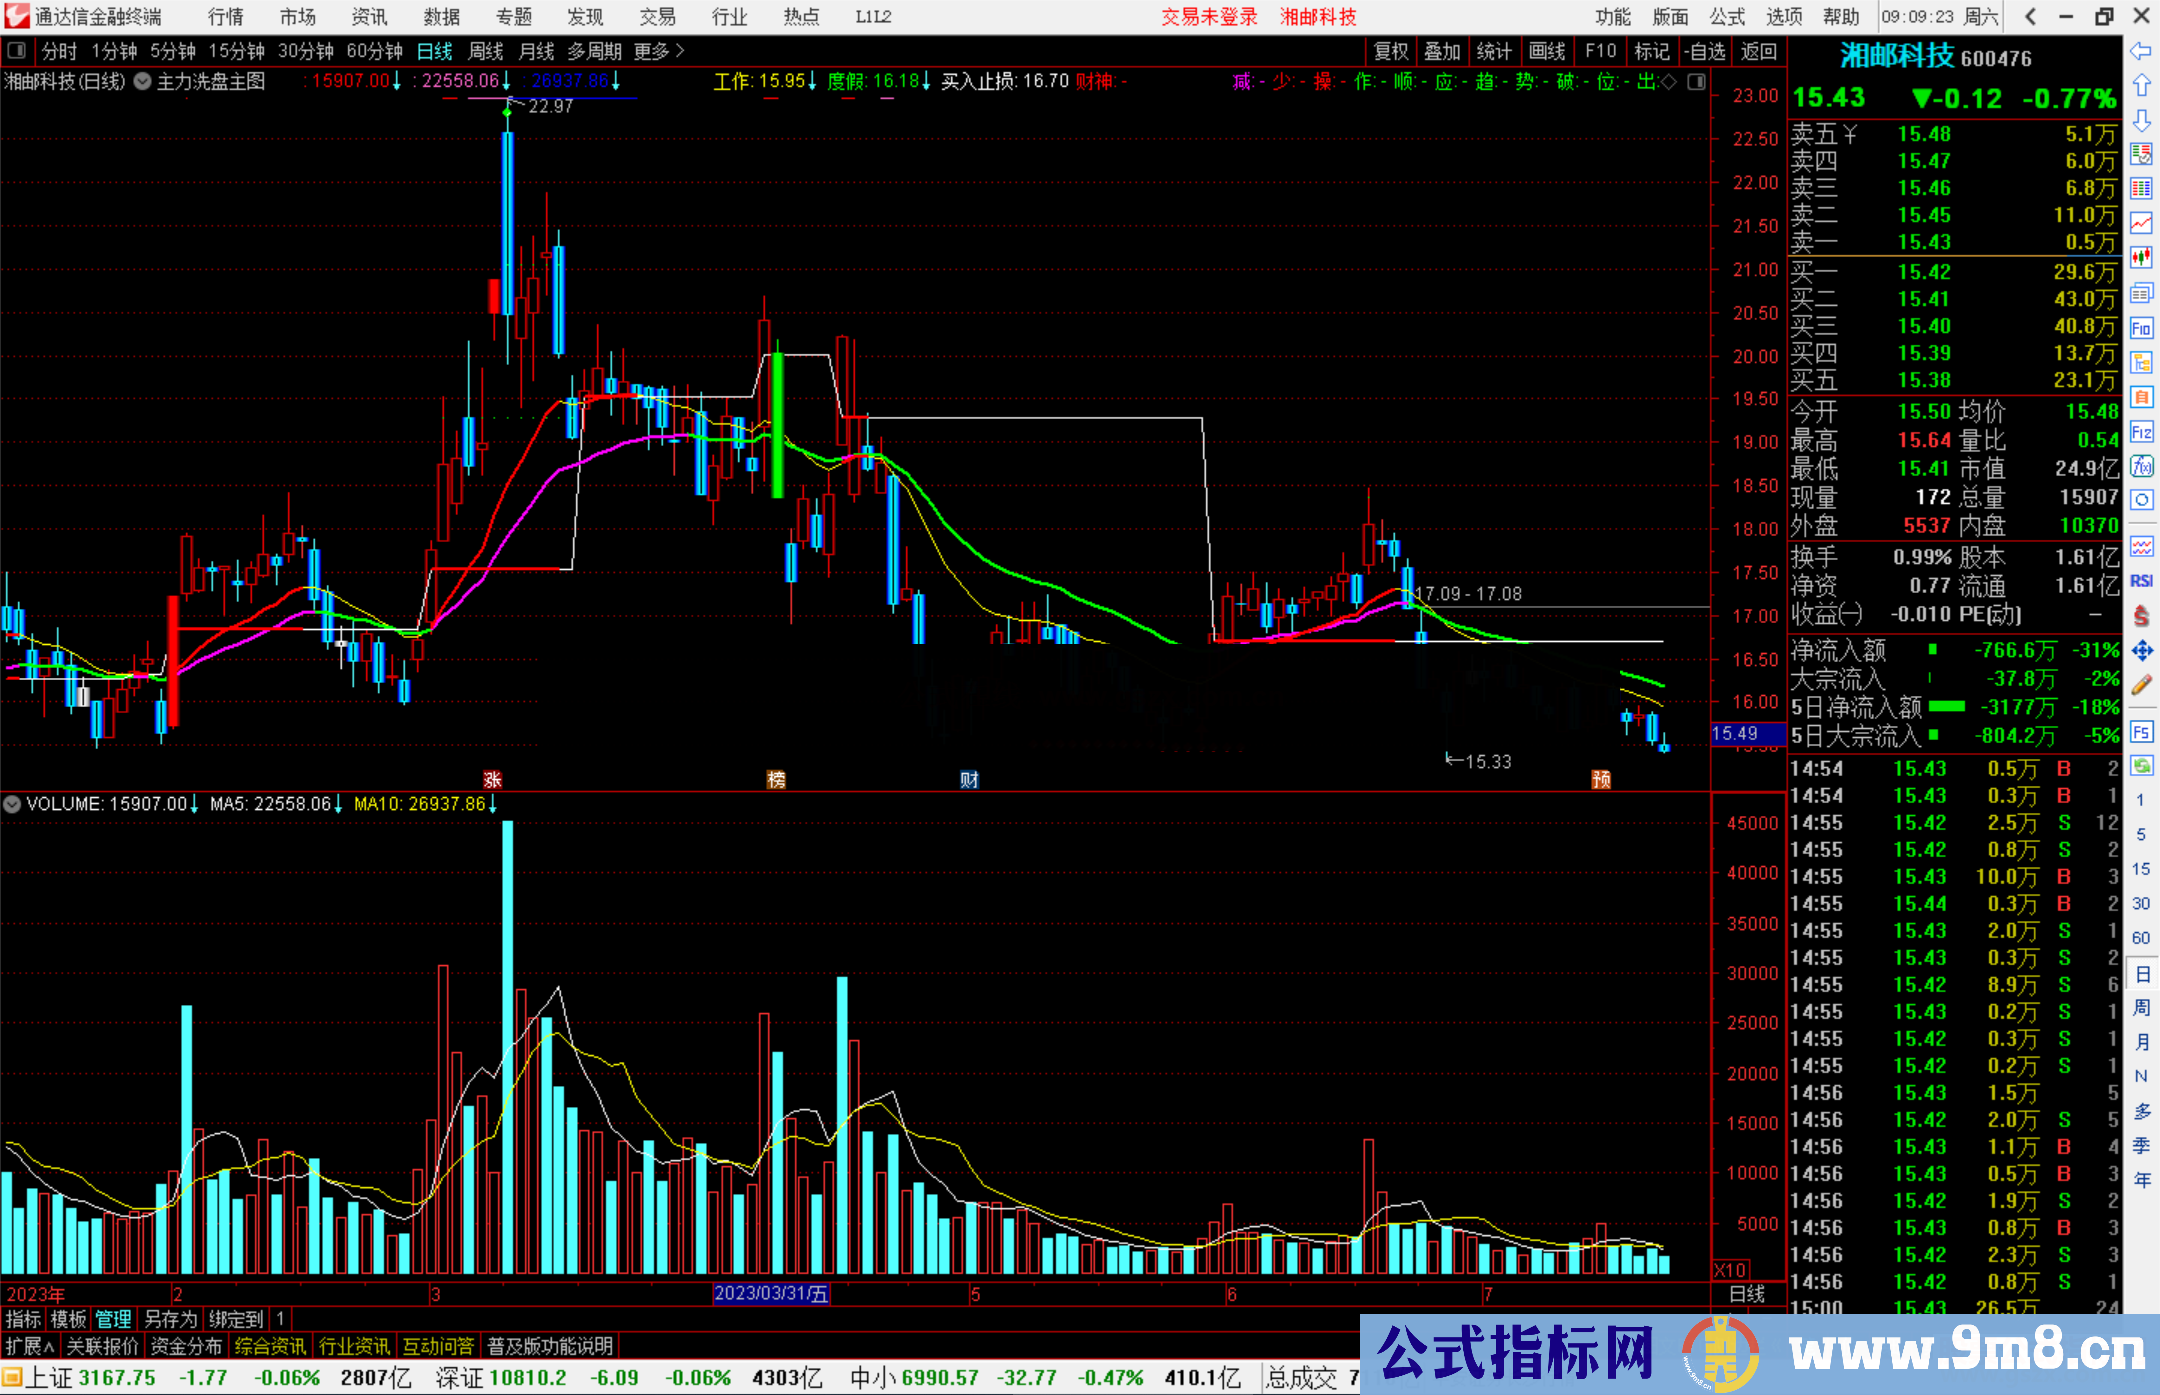Viewport: 2160px width, 1395px height.
Task: Open the -自选 dropdown button
Action: [1704, 51]
